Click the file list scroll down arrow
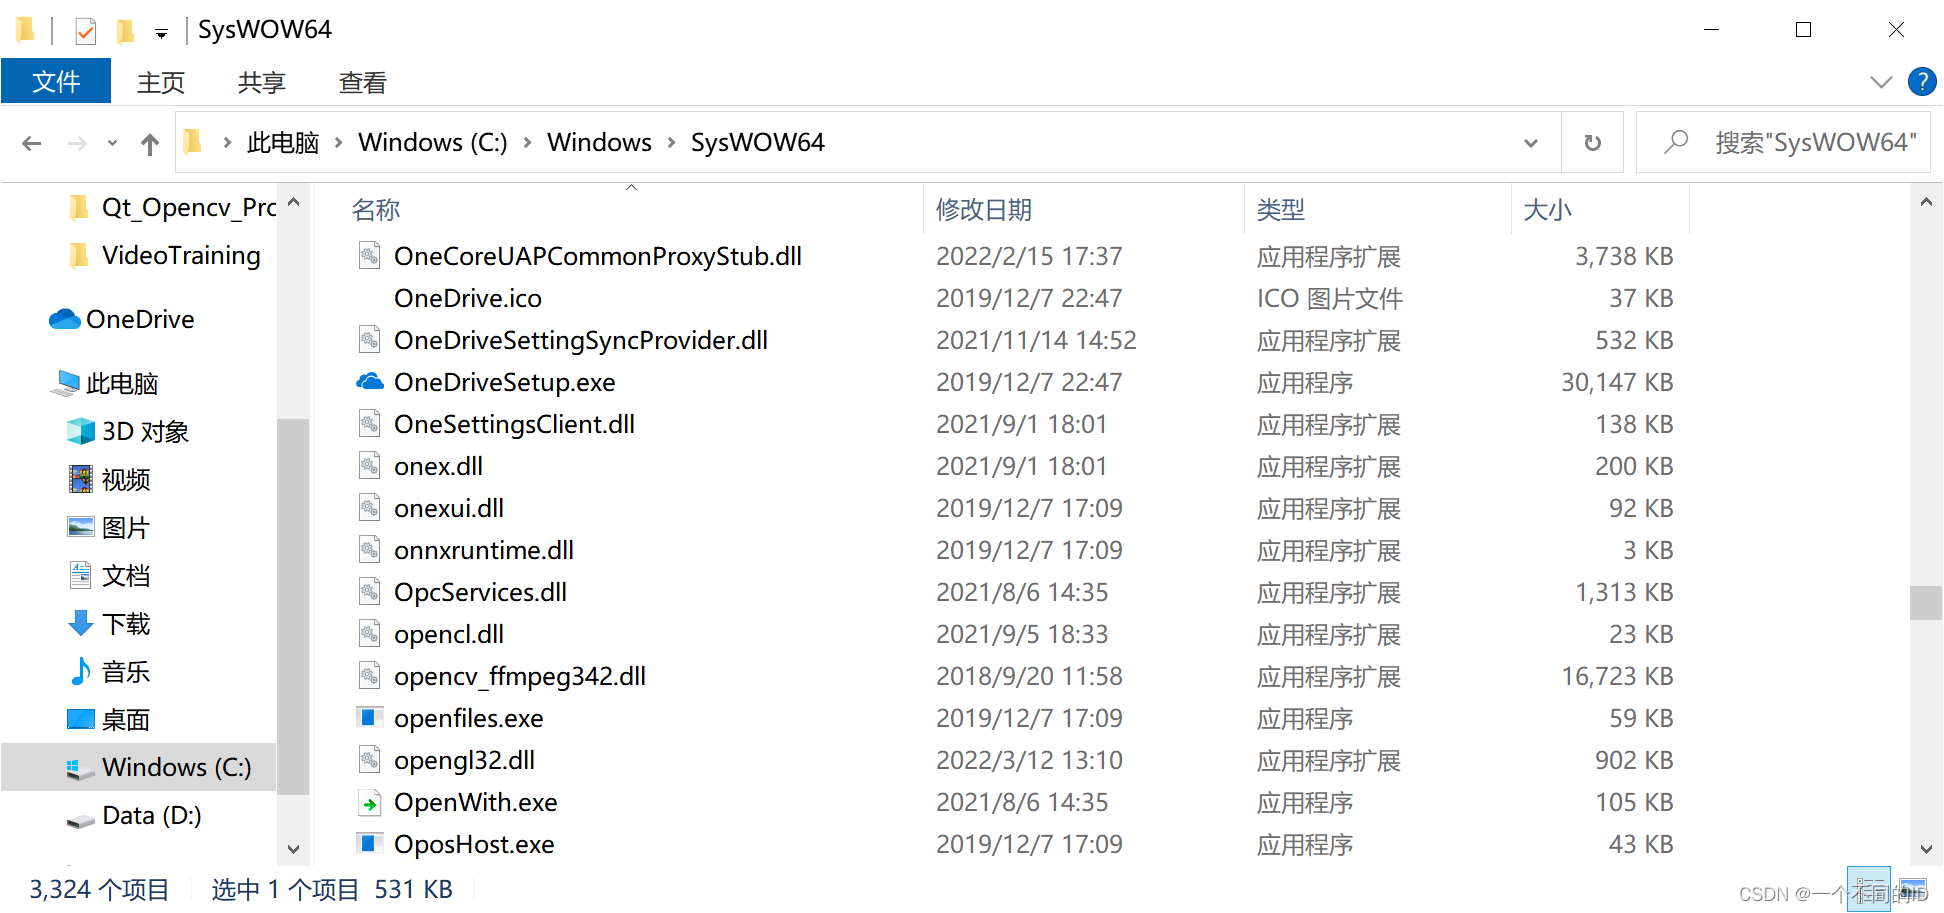 click(1925, 849)
